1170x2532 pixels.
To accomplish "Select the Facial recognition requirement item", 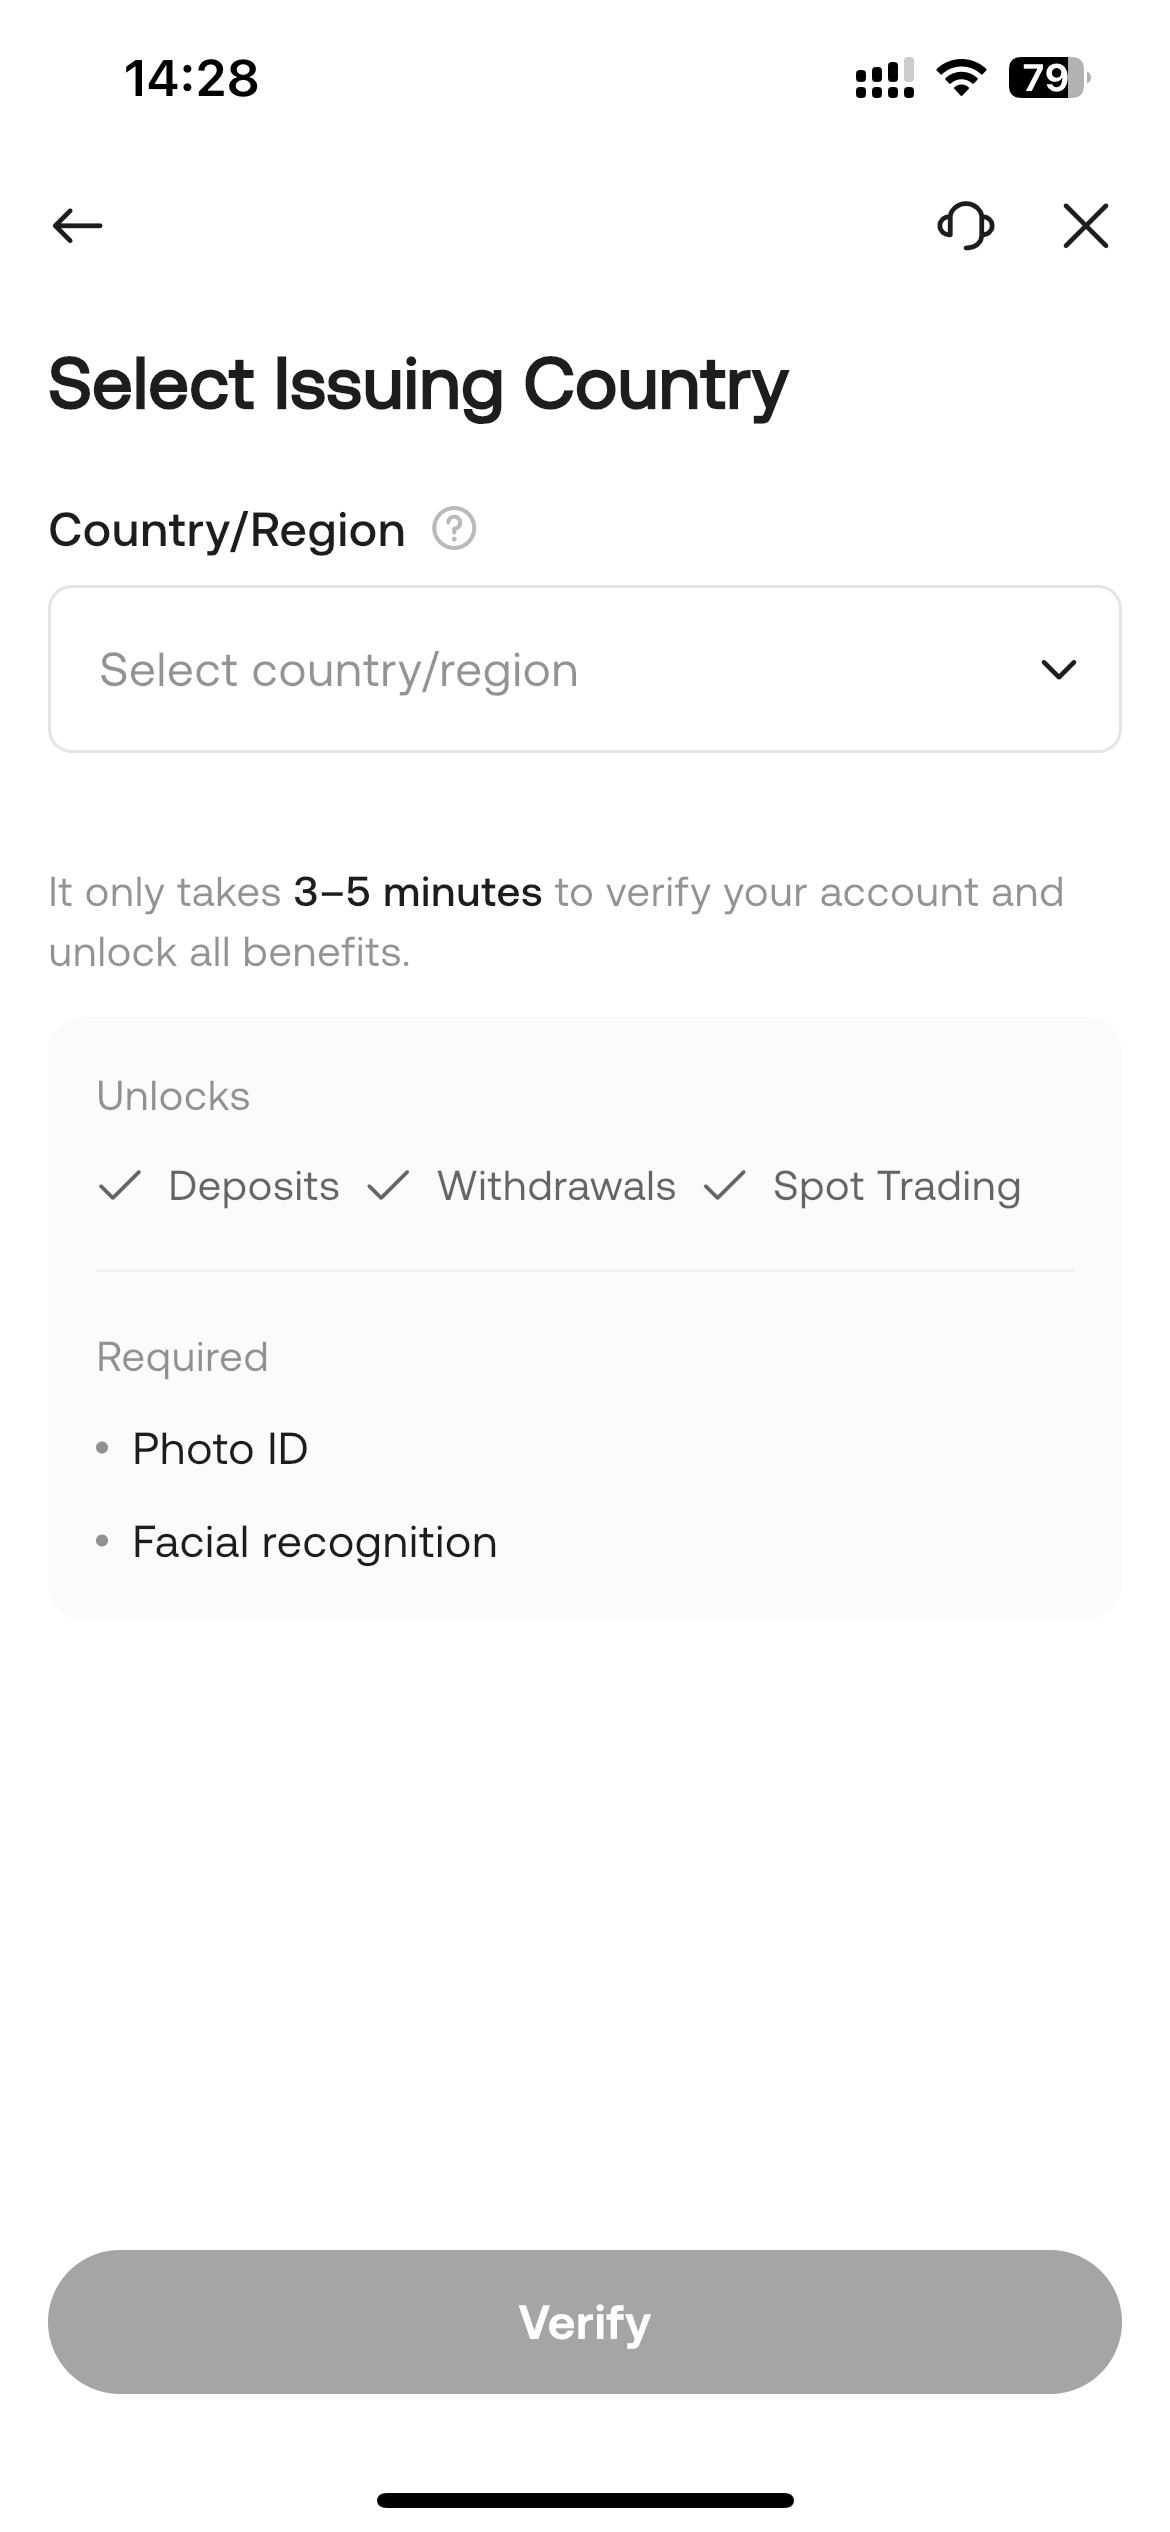I will [x=314, y=1542].
